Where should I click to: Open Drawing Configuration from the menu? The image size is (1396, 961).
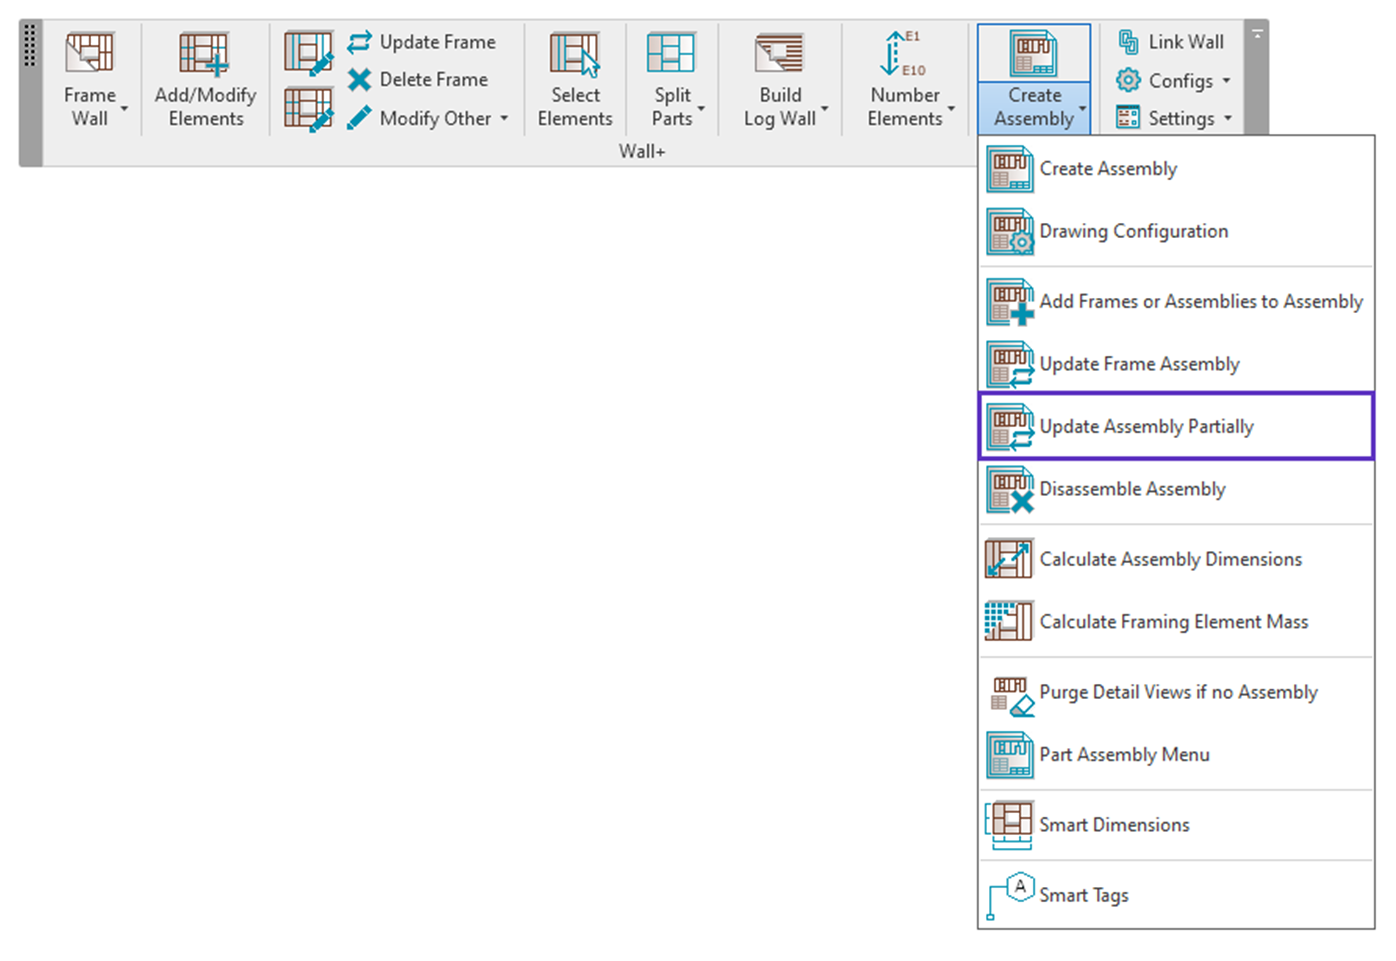(1133, 231)
